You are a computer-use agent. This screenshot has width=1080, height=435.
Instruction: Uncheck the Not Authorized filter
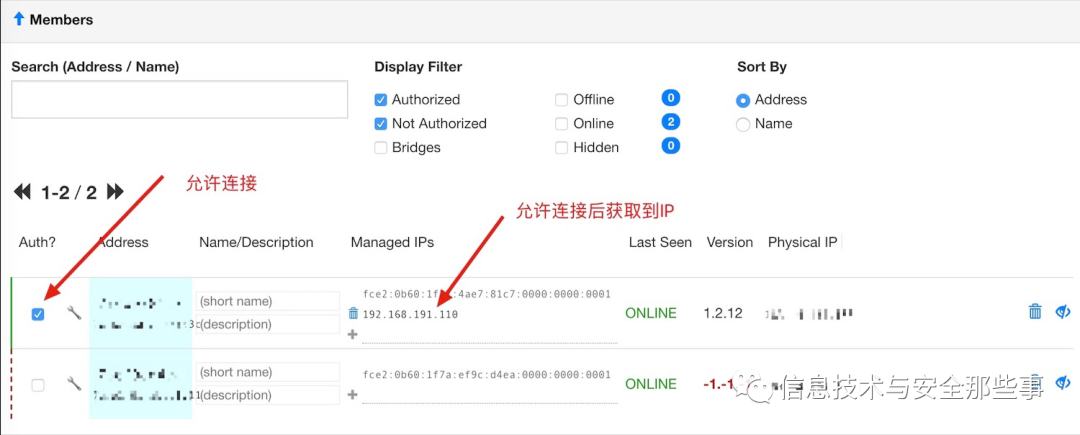click(380, 124)
